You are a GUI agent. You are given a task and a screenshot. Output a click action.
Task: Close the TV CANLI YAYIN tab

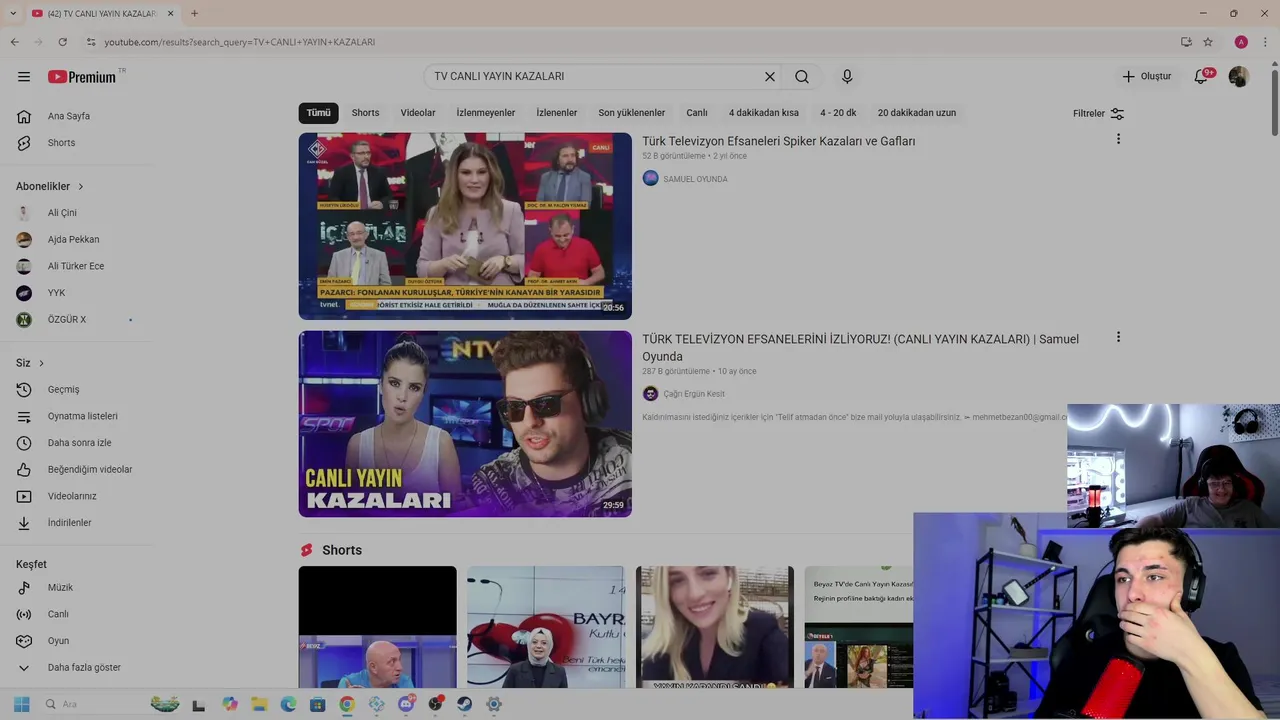tap(170, 13)
